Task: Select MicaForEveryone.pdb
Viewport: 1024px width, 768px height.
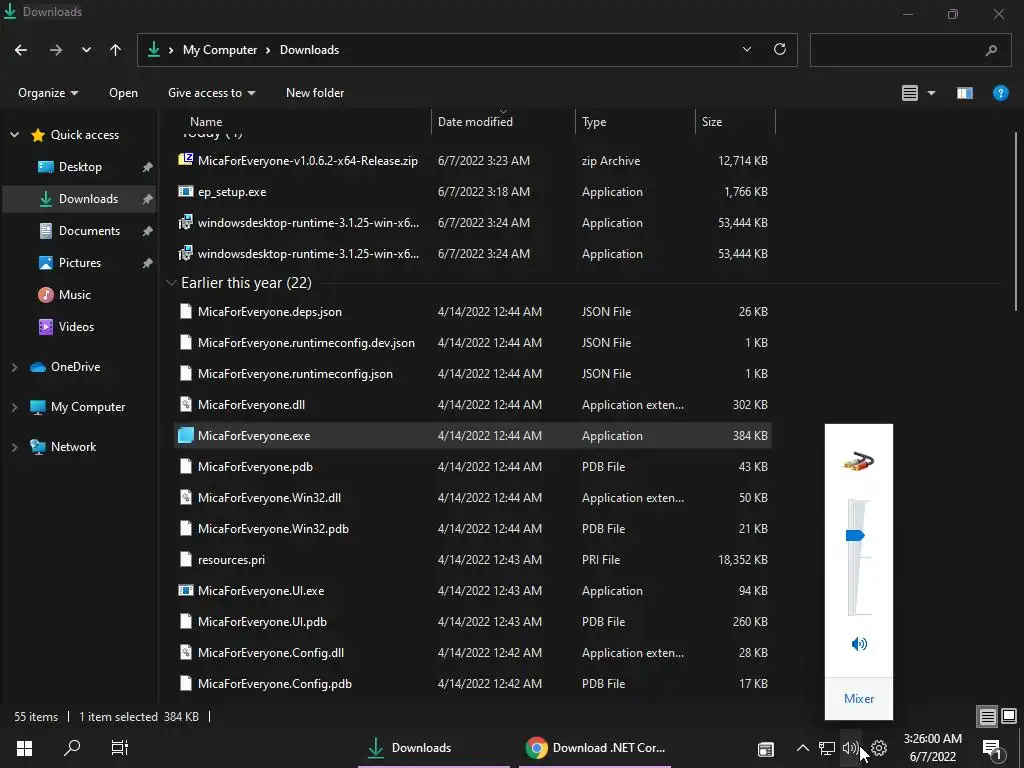Action: point(255,466)
